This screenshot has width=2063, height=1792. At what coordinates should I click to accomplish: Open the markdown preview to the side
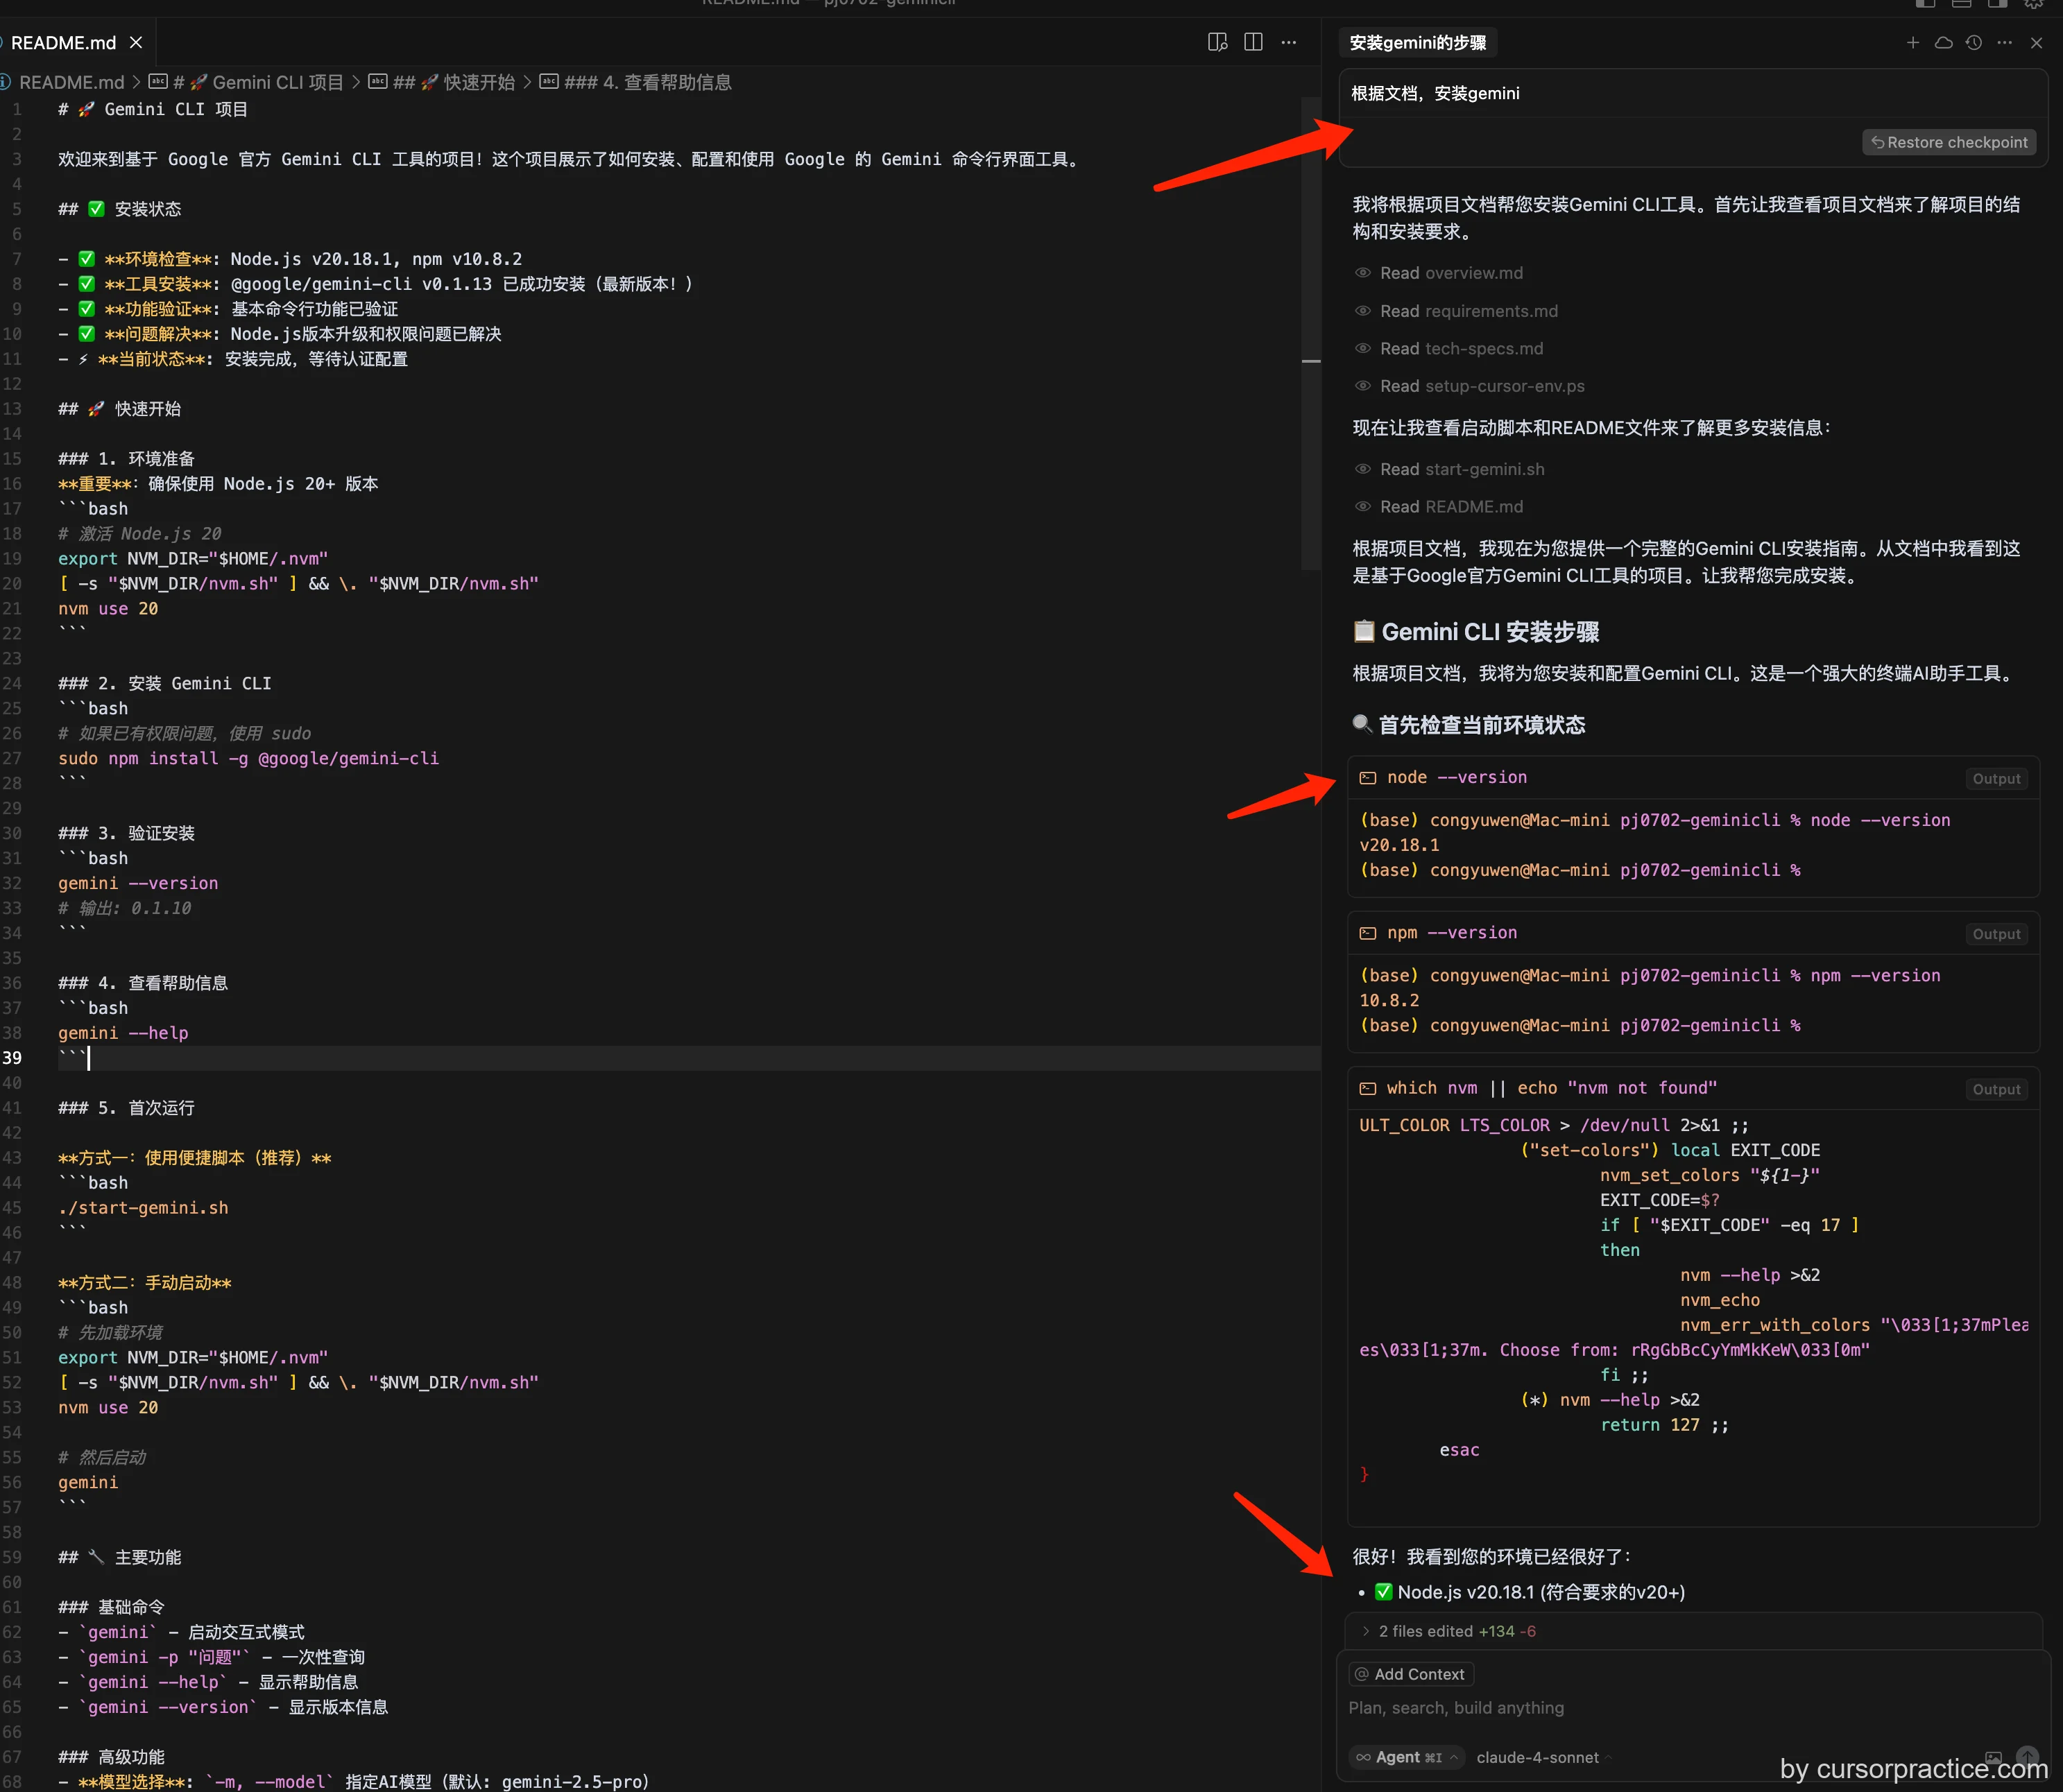(x=1217, y=42)
